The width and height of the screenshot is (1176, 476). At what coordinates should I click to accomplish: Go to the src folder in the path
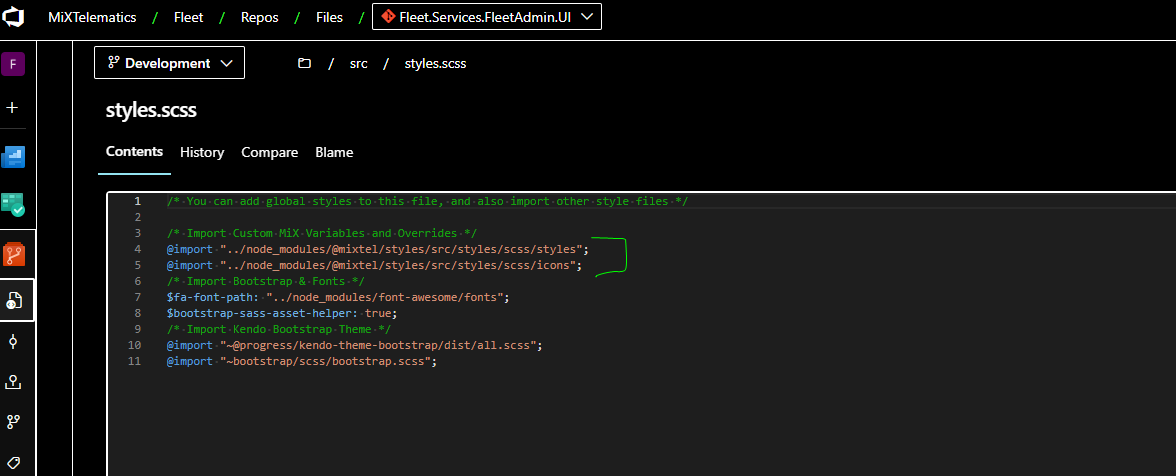pyautogui.click(x=358, y=63)
